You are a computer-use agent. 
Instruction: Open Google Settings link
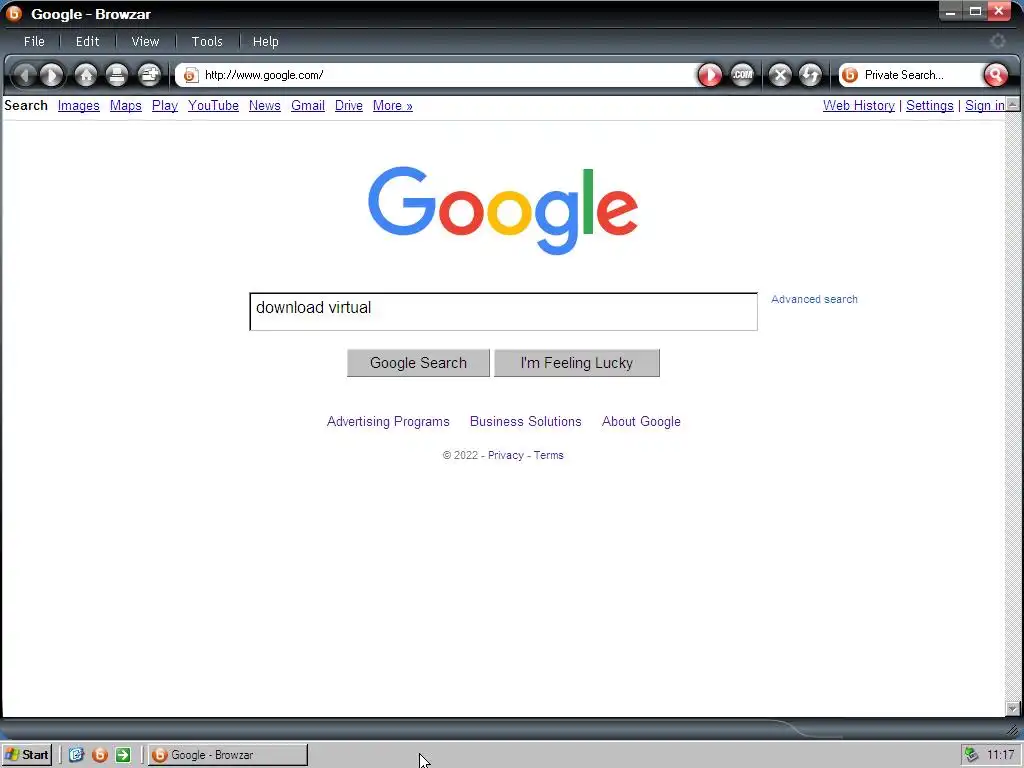929,106
